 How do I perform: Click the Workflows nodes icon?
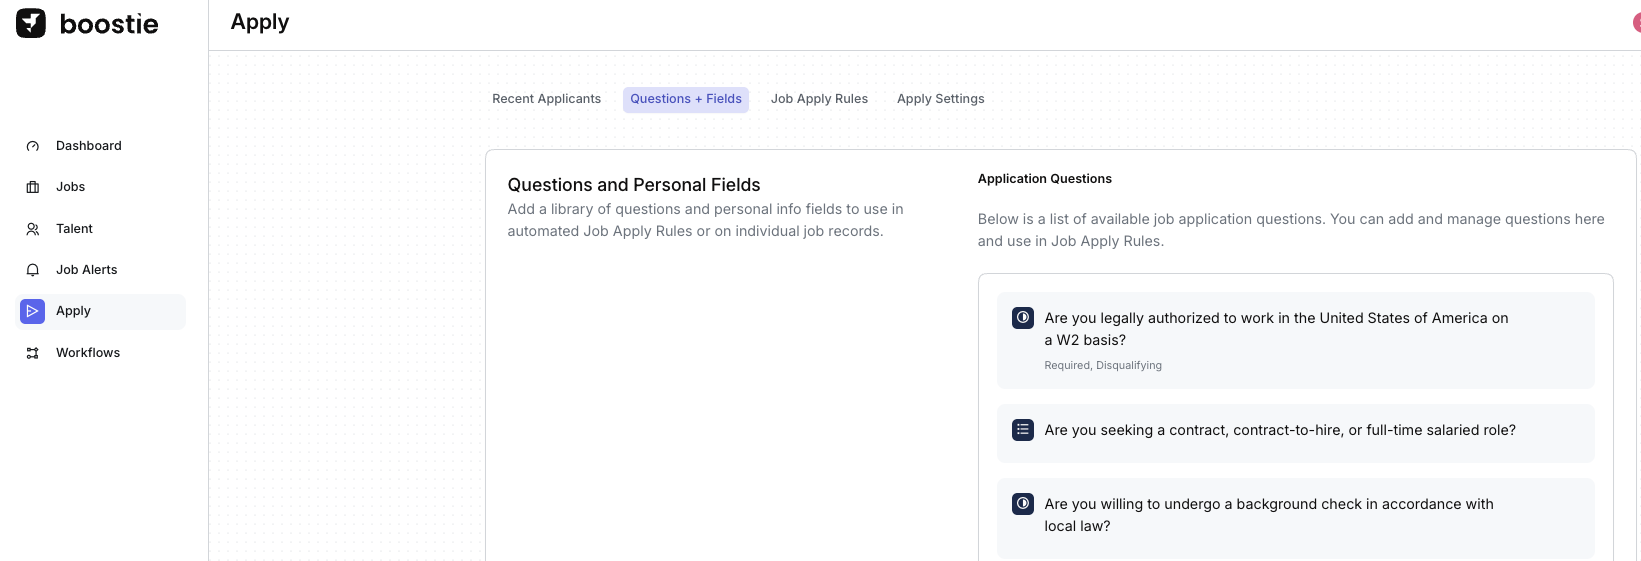pos(33,353)
